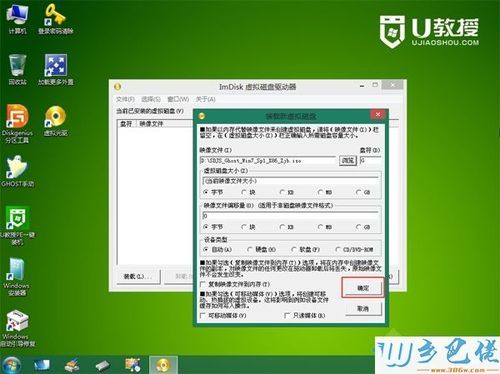Open the 回收站 recycle bin icon
Screen dimensions: 500x374
pos(17,69)
